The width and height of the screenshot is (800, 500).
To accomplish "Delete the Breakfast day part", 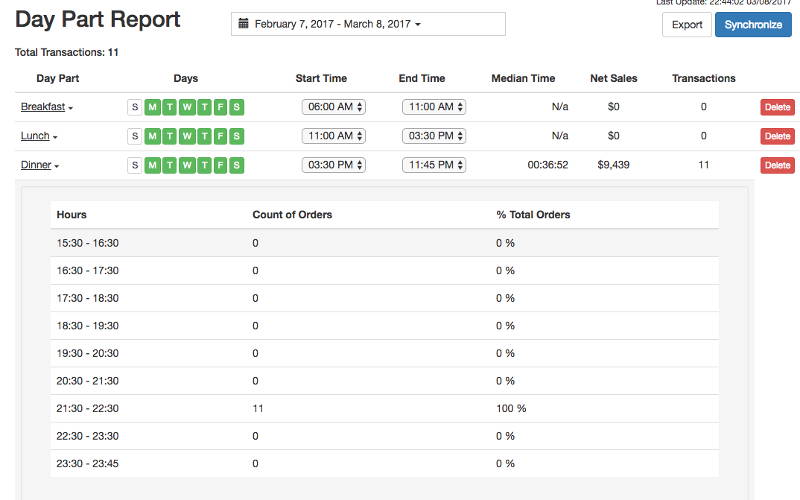I will (777, 107).
